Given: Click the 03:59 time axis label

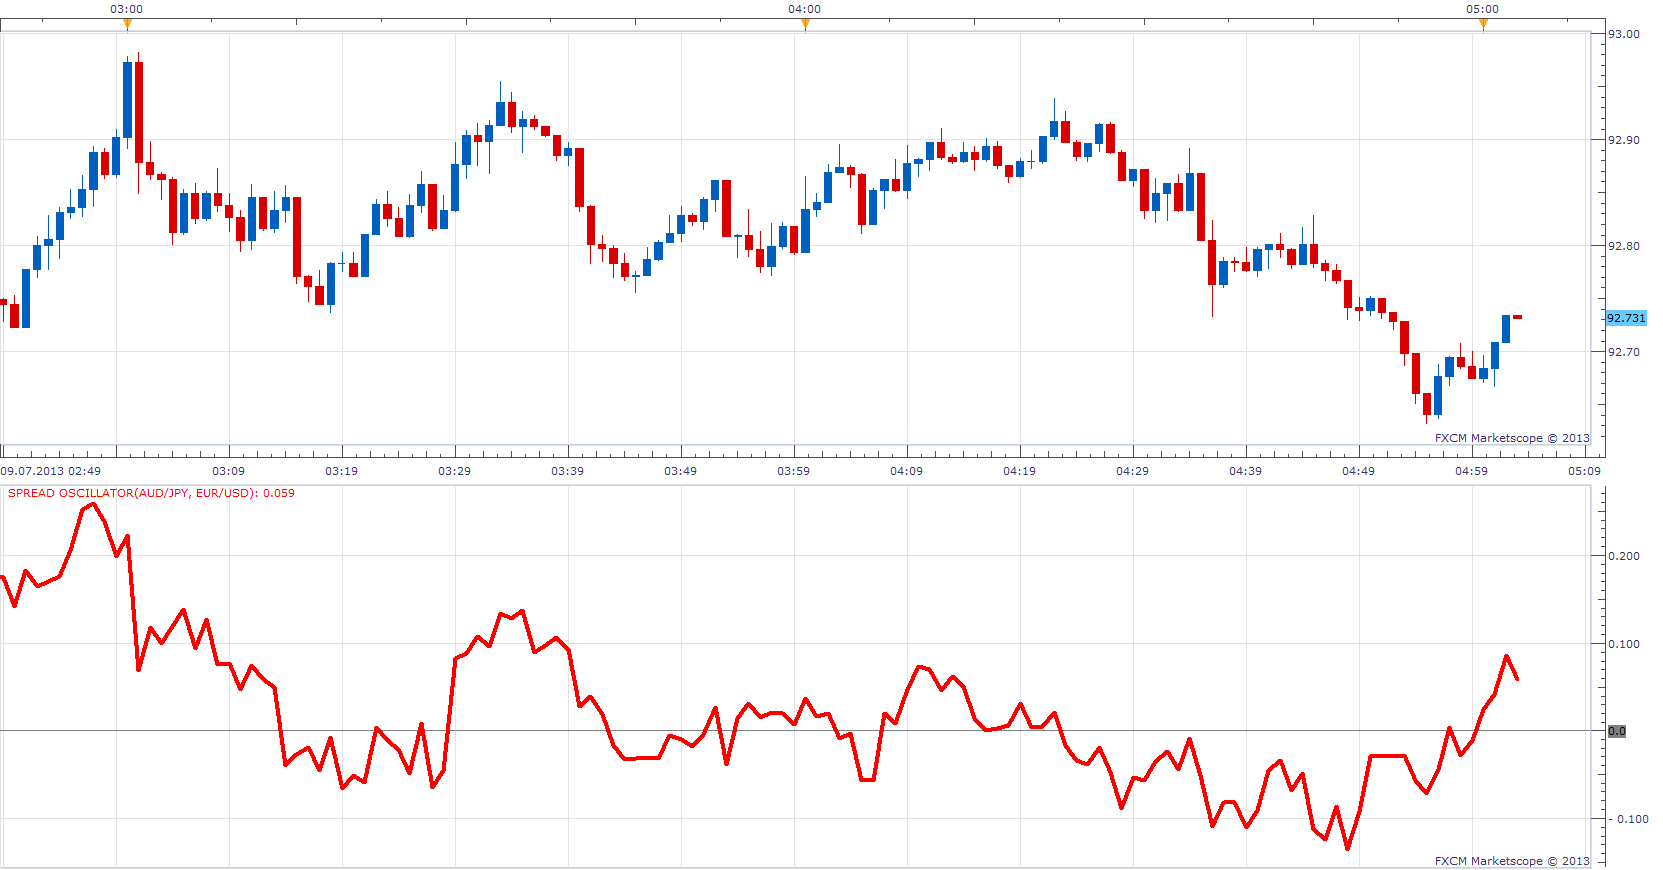Looking at the screenshot, I should pyautogui.click(x=794, y=471).
